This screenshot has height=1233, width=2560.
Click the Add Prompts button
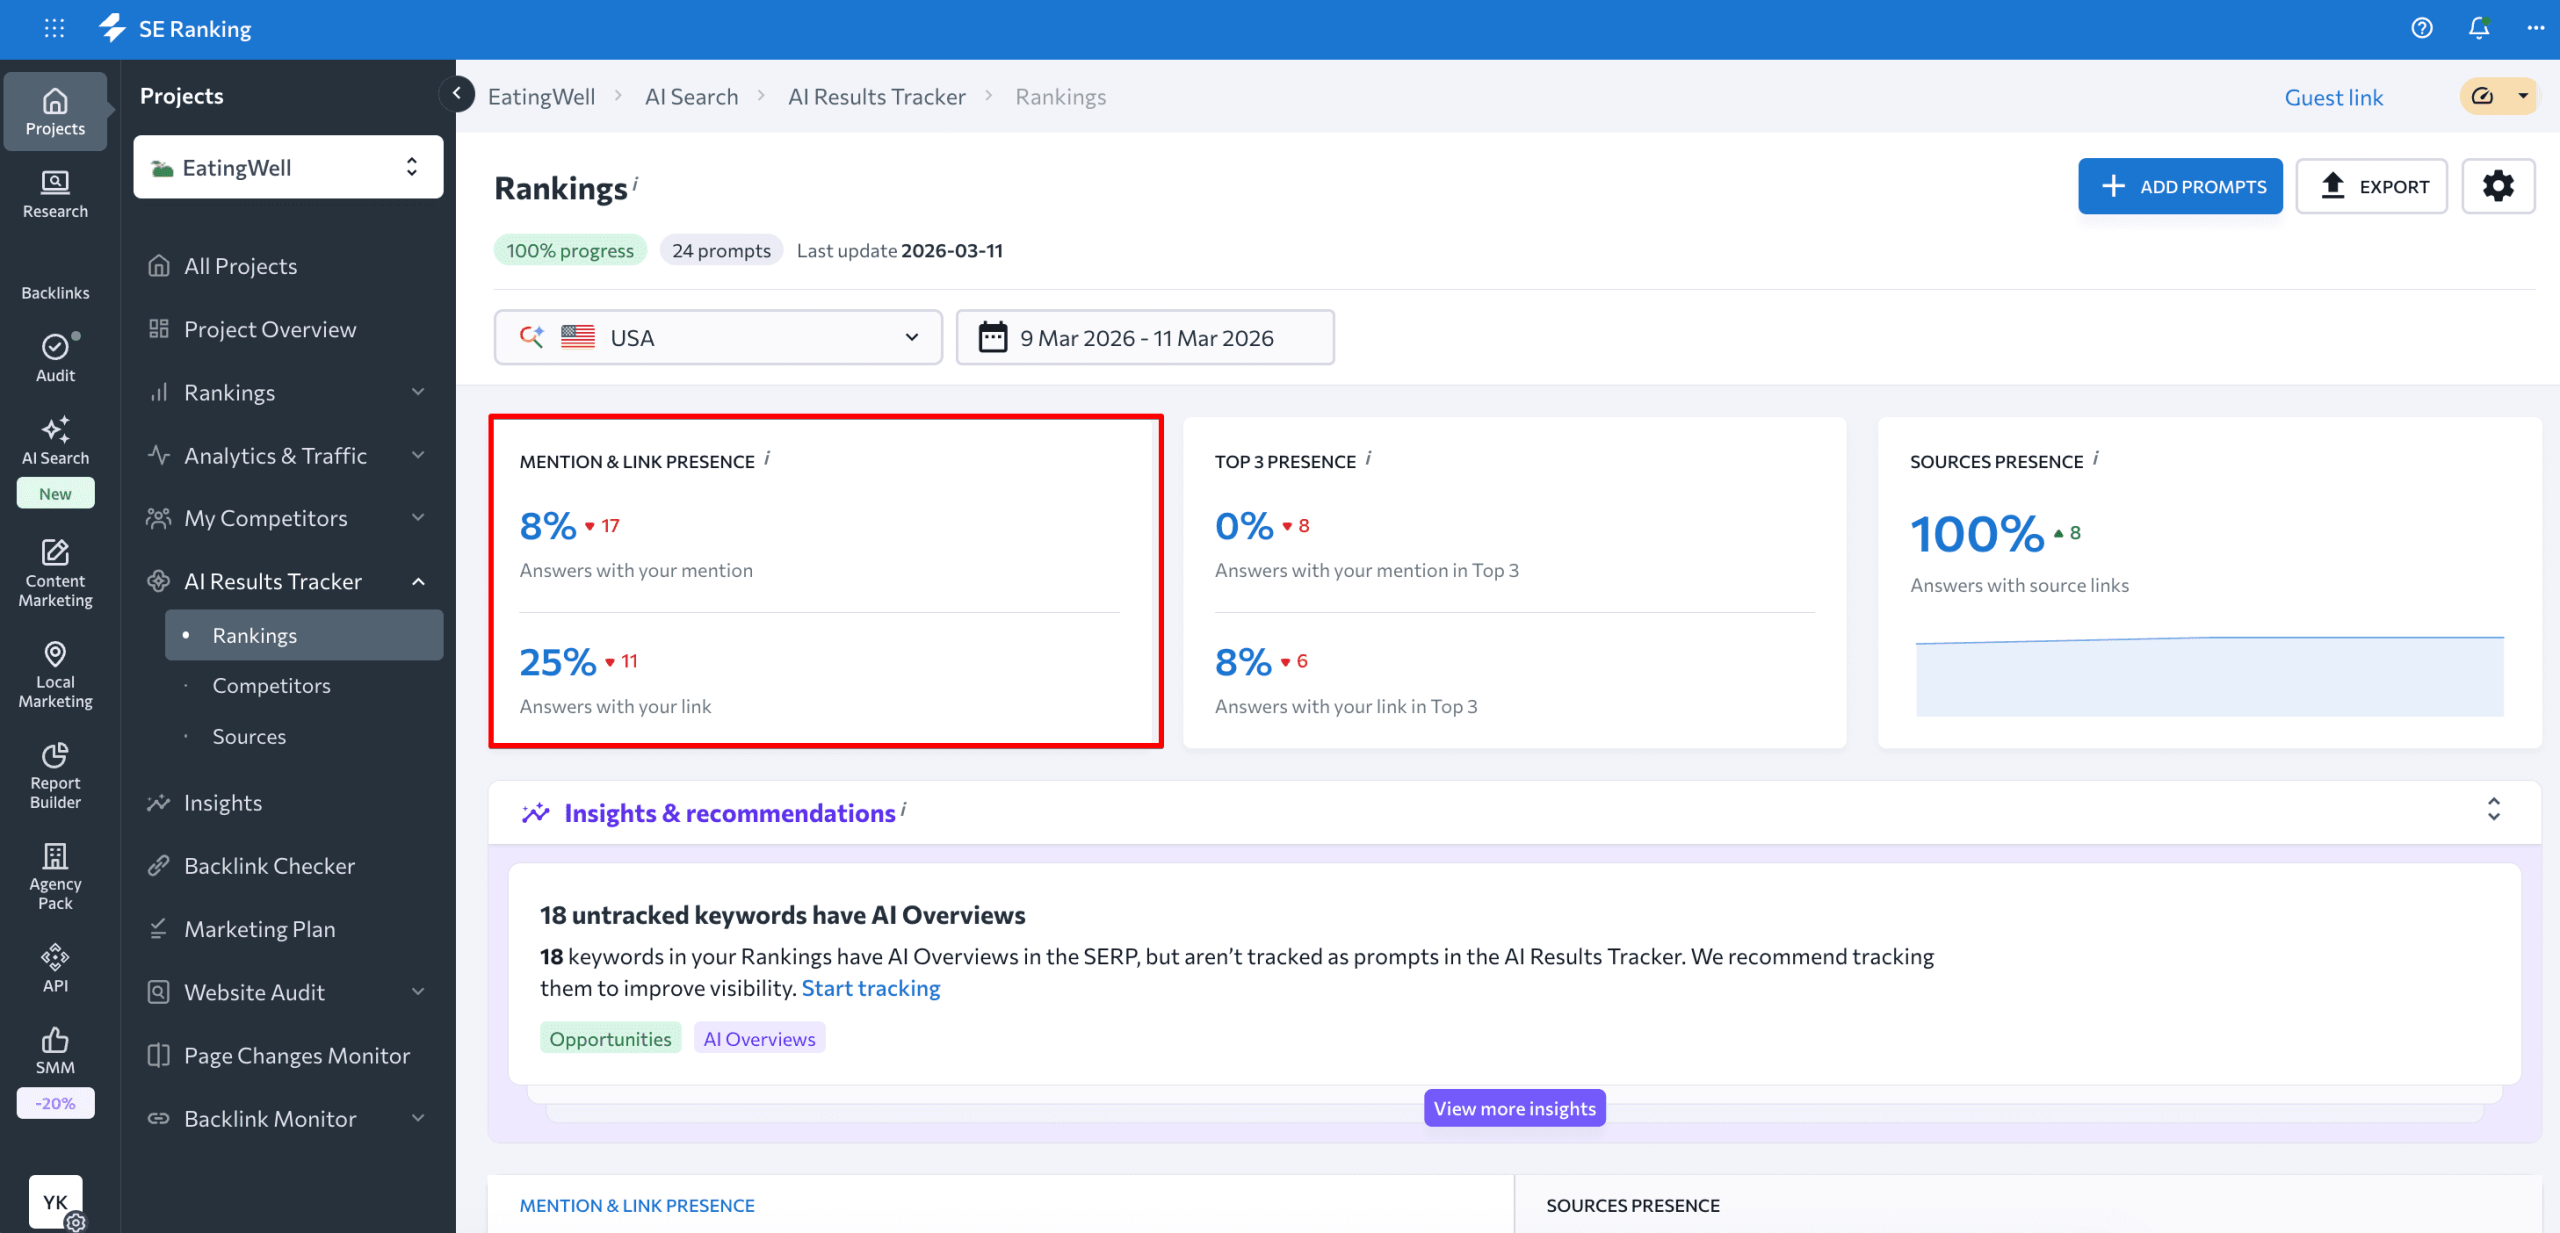pos(2180,186)
